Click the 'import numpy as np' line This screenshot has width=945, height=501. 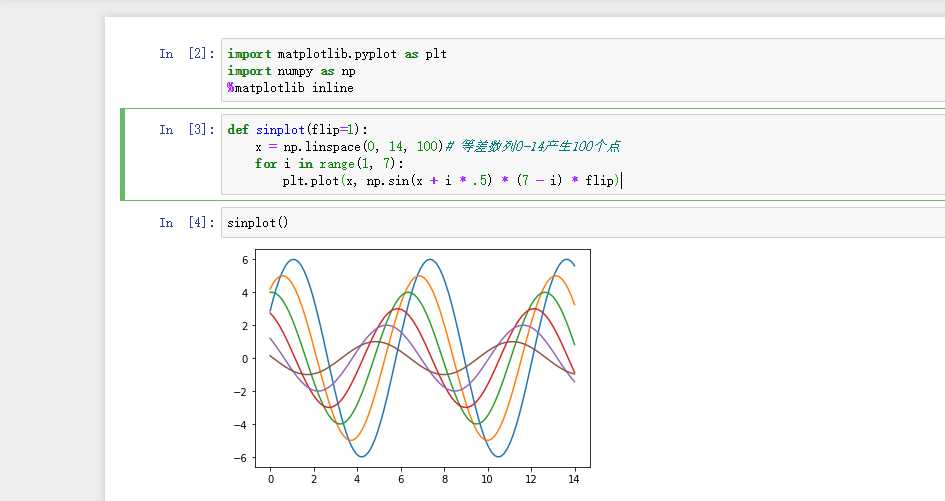pyautogui.click(x=291, y=71)
